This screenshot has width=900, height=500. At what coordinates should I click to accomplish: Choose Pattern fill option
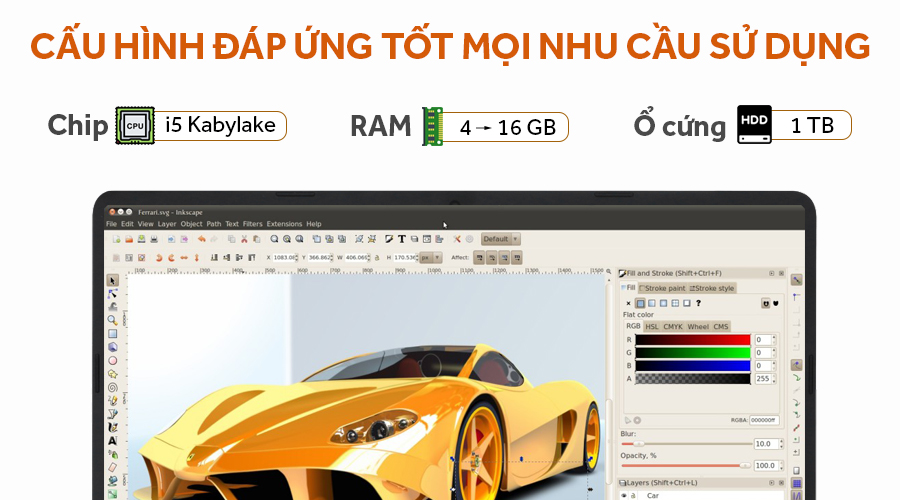click(675, 303)
